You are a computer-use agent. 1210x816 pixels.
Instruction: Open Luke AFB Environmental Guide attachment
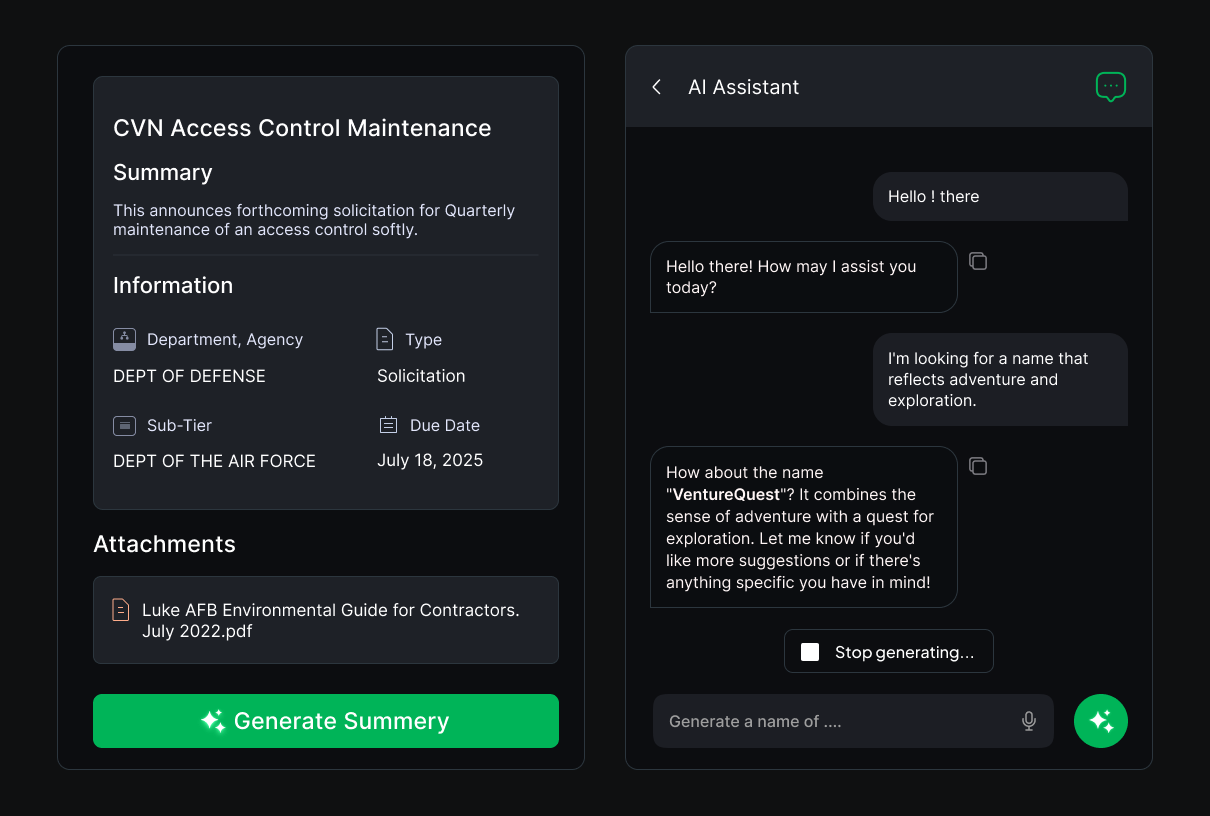tap(326, 620)
